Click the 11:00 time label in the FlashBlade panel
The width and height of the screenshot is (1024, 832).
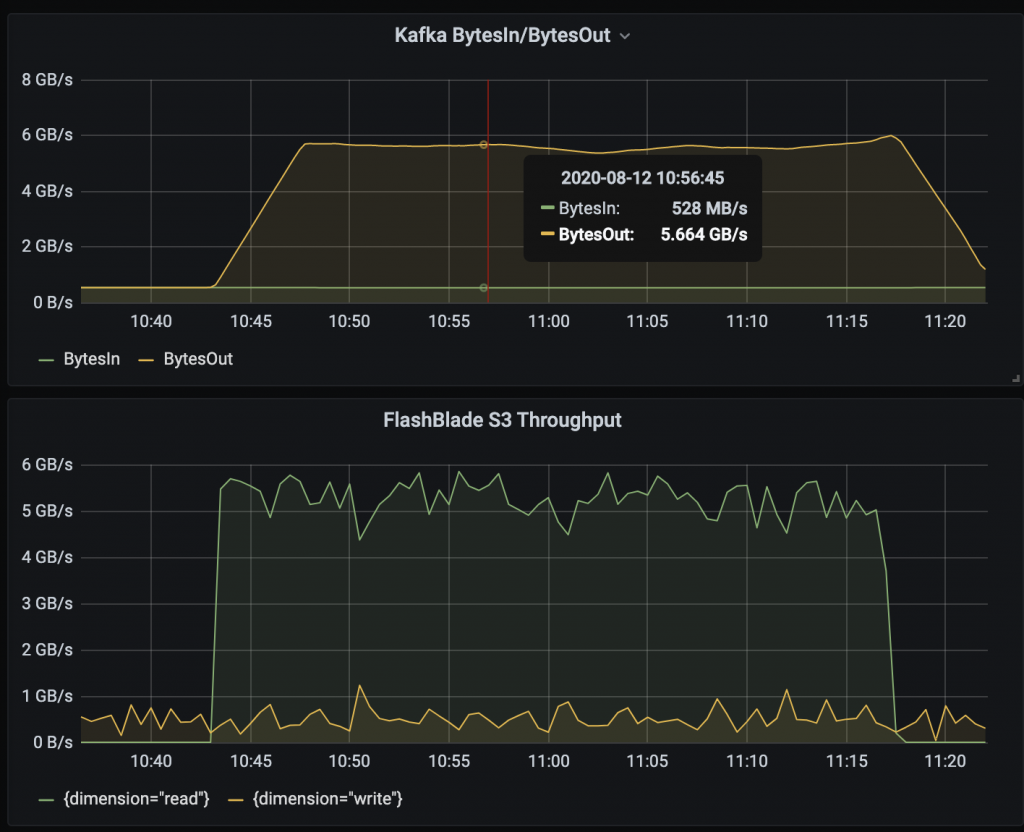[x=549, y=761]
